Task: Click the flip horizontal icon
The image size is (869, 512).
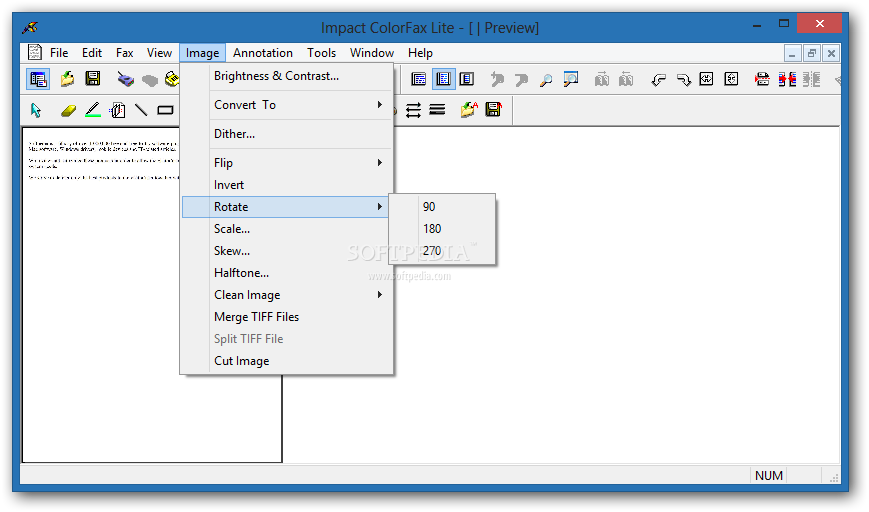Action: click(x=706, y=79)
